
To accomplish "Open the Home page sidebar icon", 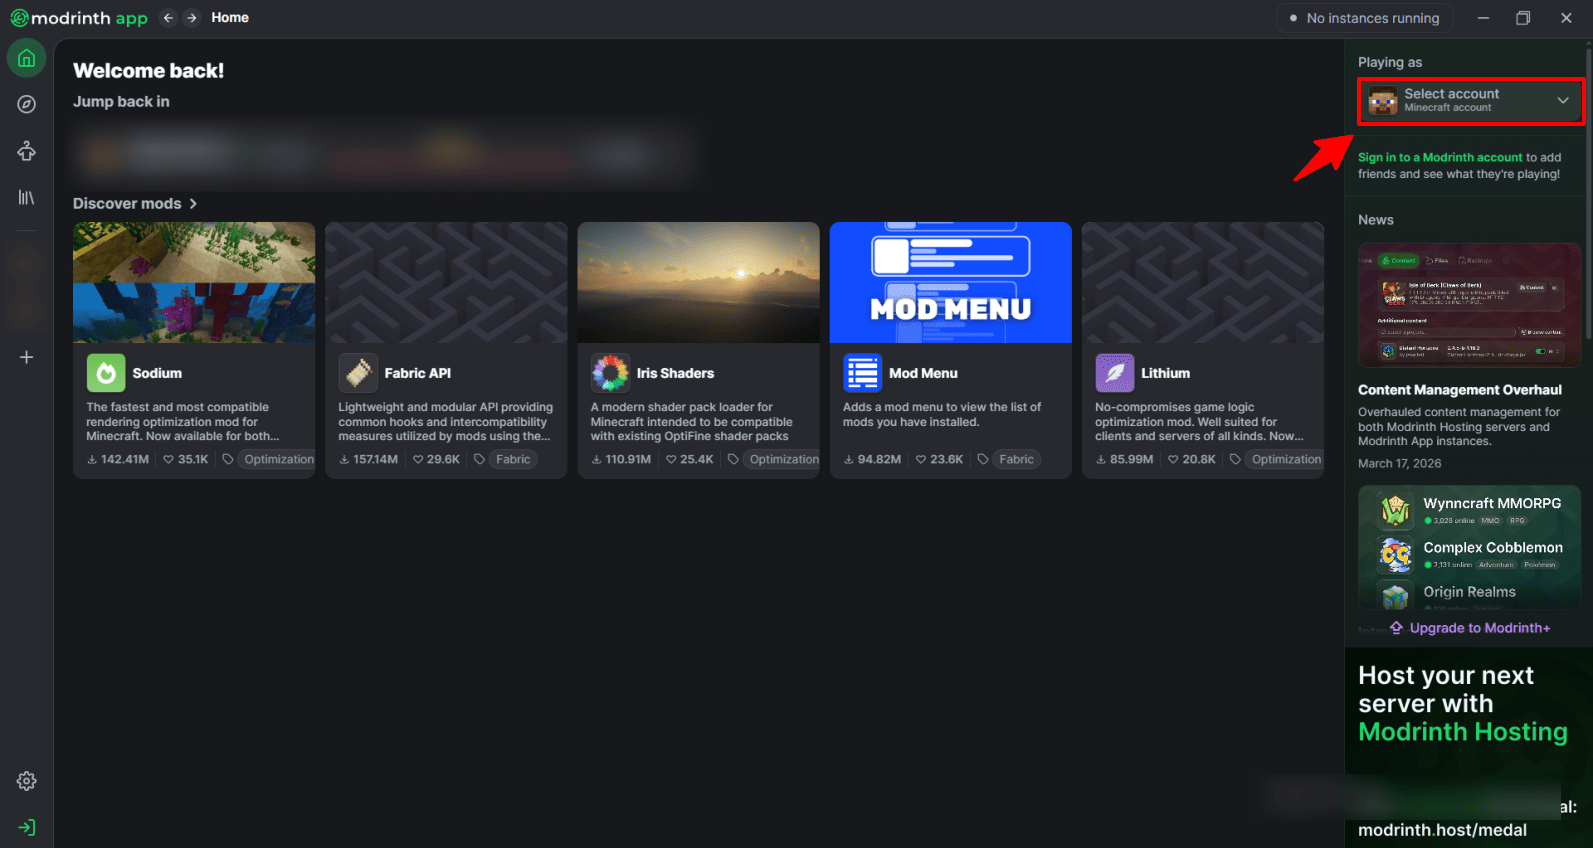I will tap(27, 58).
